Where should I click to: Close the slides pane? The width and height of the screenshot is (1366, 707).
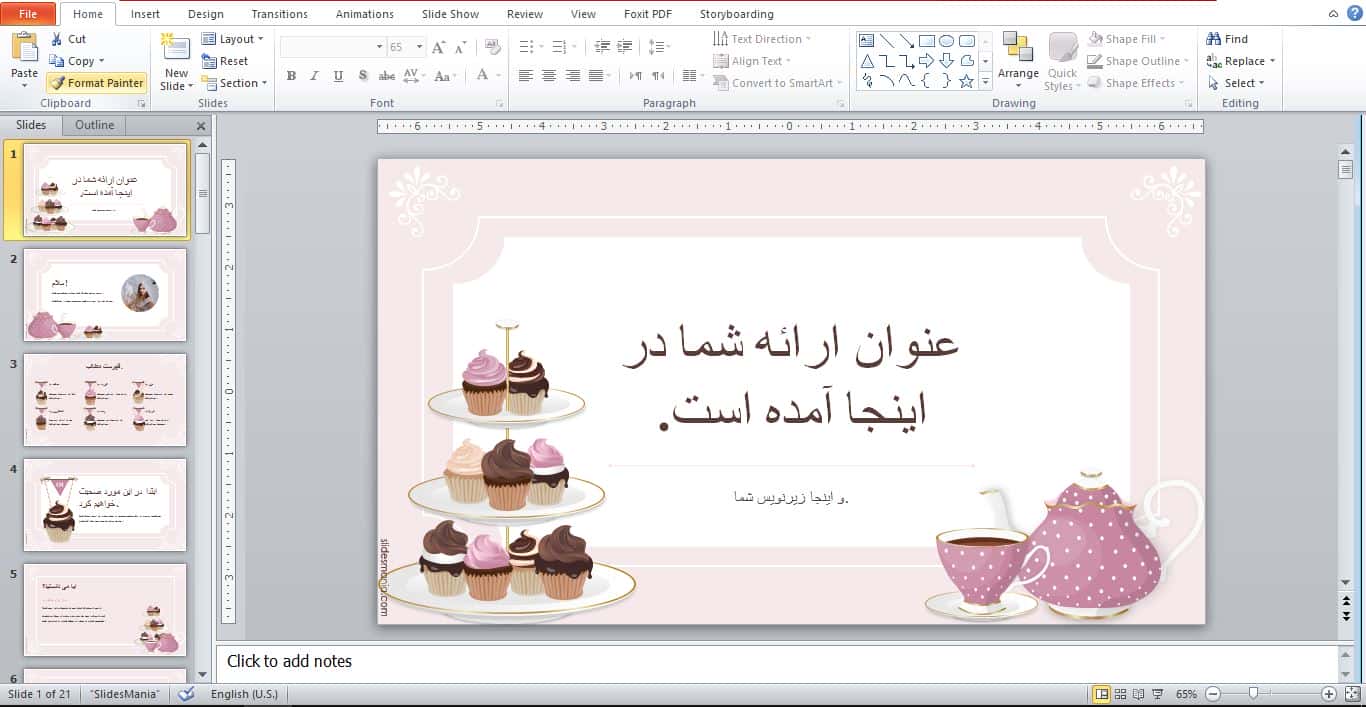(x=201, y=126)
